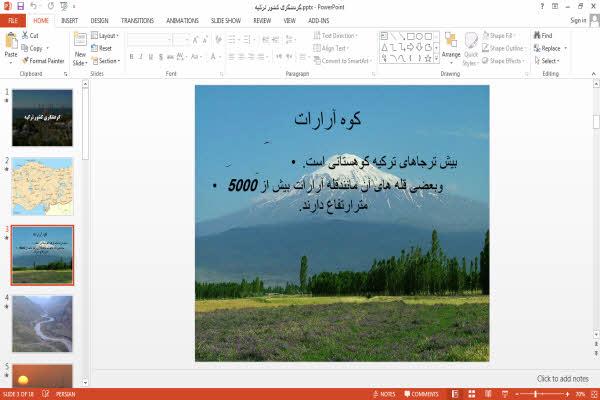The width and height of the screenshot is (600, 400).
Task: Toggle Numbering list button
Action: 248,39
